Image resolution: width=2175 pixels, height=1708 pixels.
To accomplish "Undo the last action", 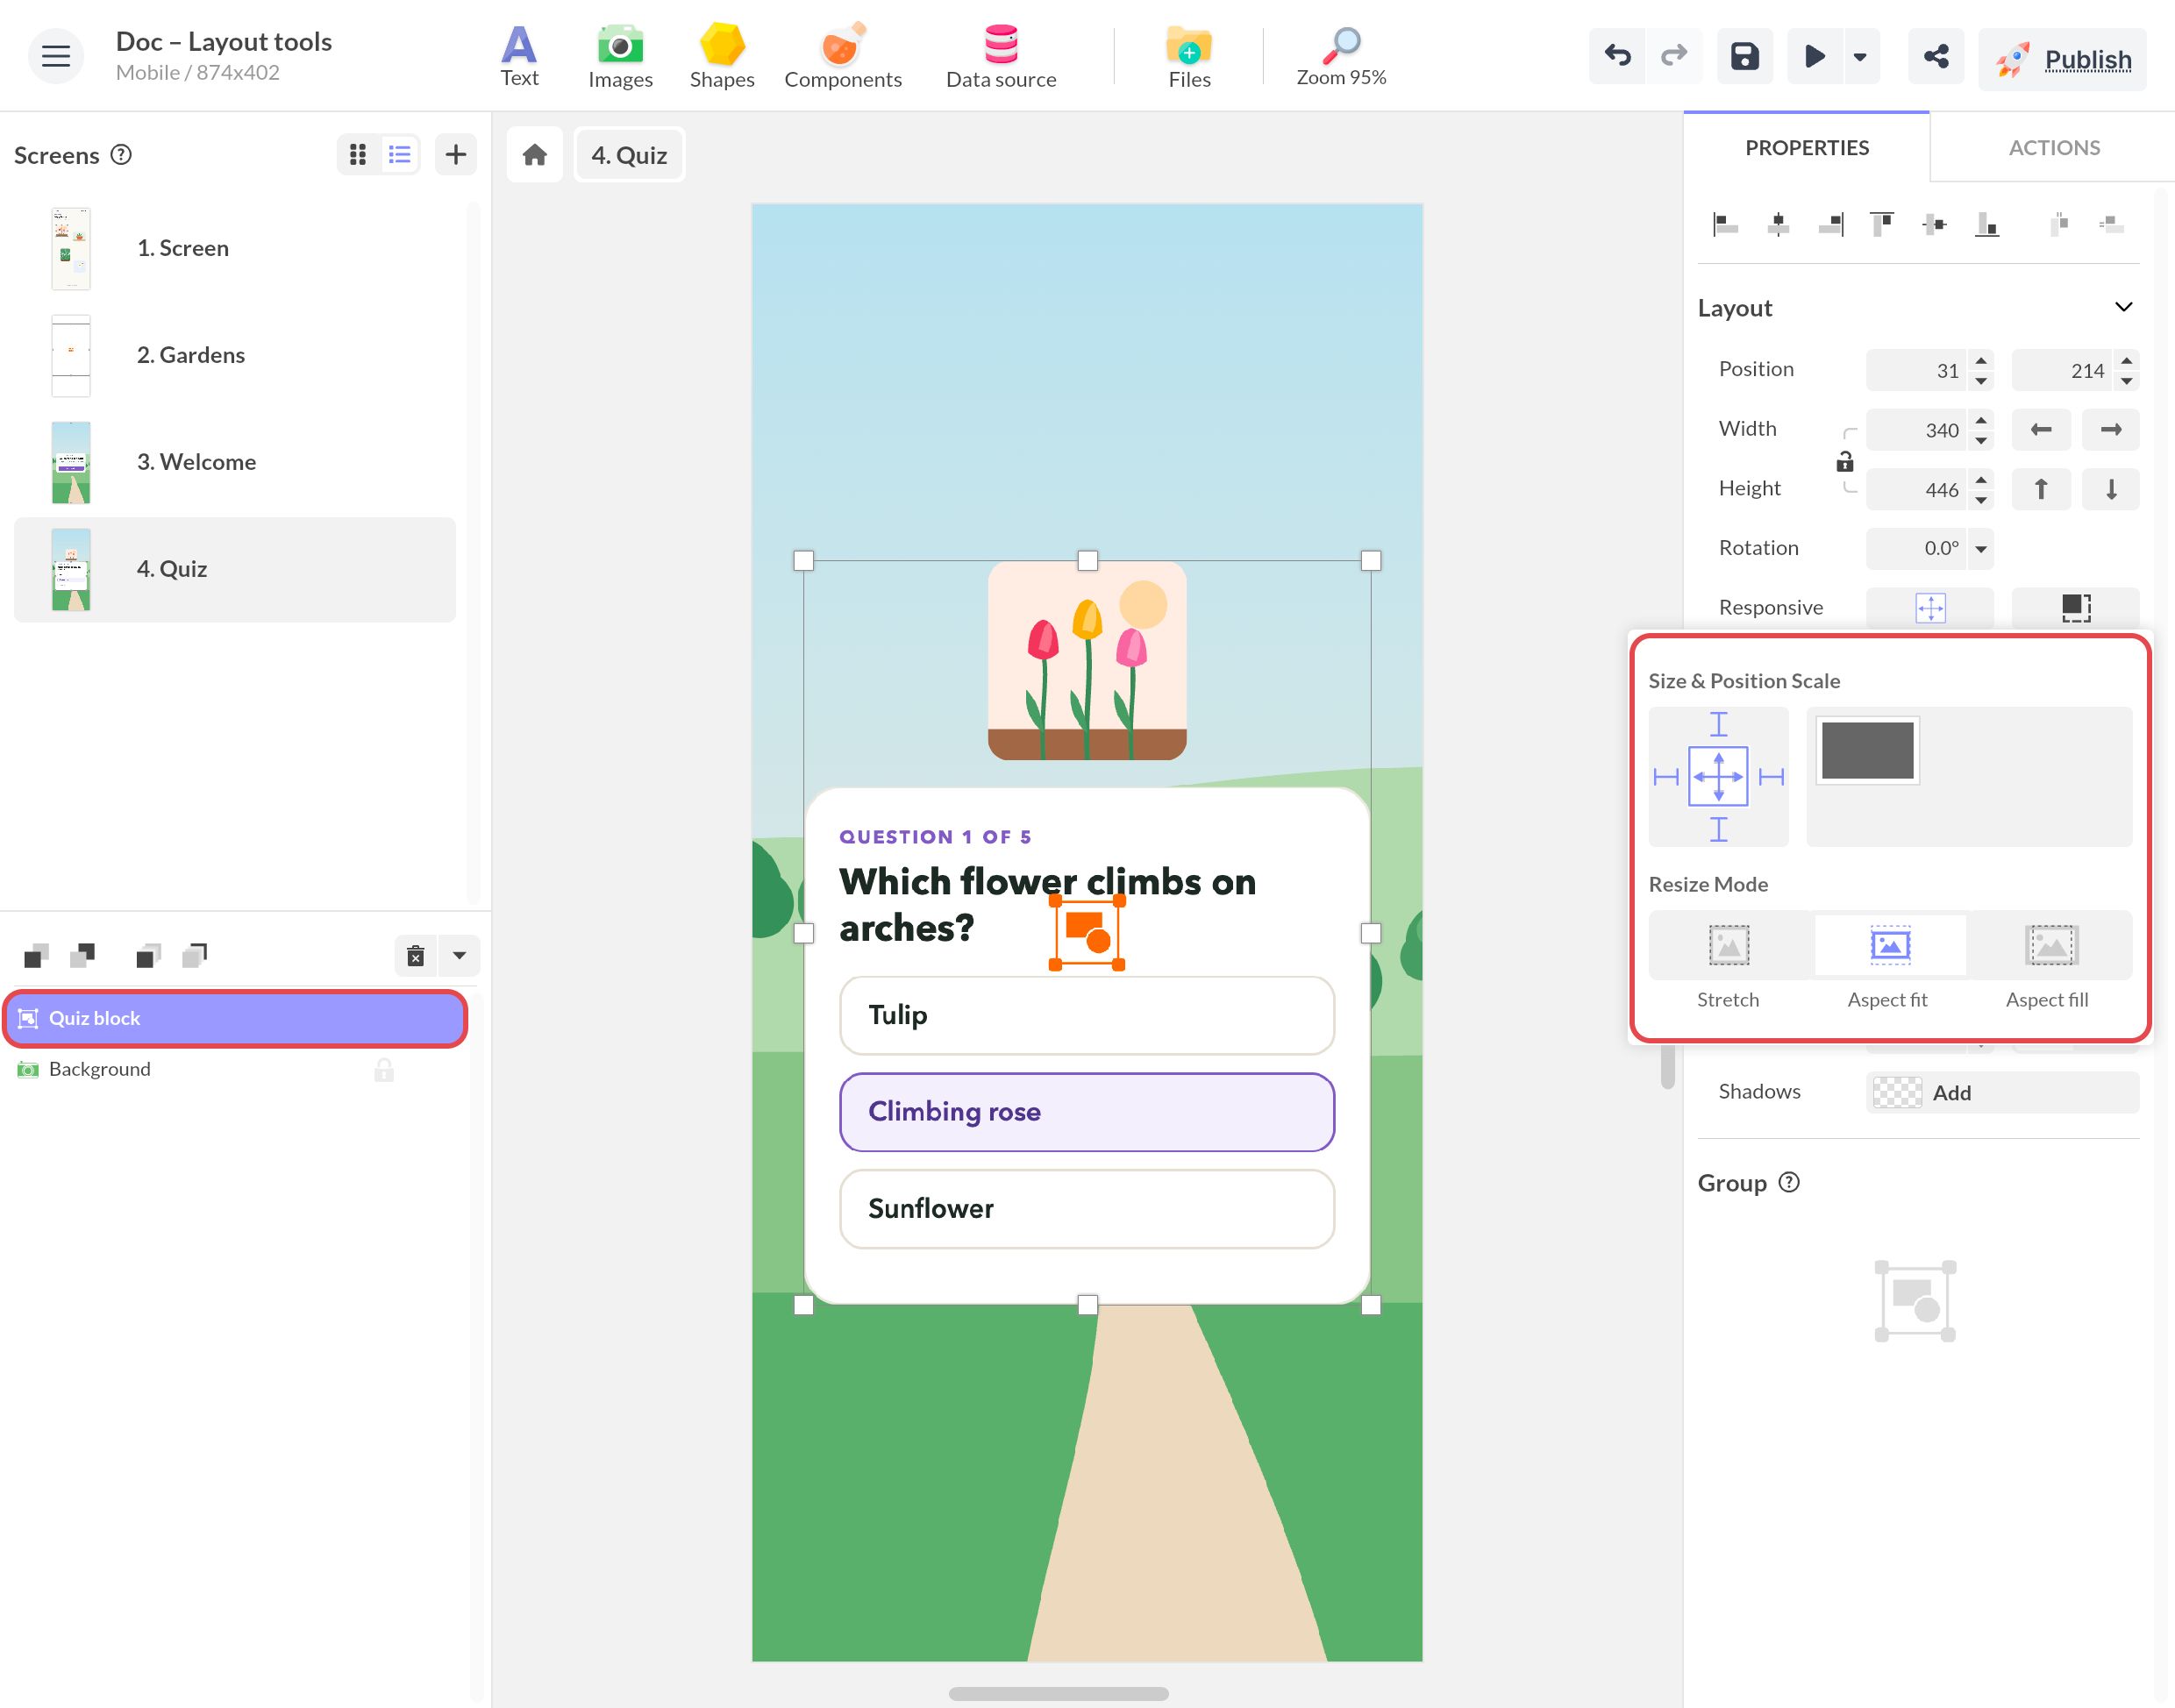I will [x=1617, y=56].
